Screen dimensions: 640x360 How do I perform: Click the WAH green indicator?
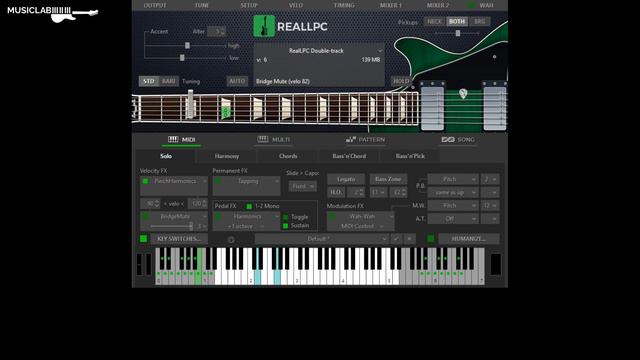click(471, 5)
